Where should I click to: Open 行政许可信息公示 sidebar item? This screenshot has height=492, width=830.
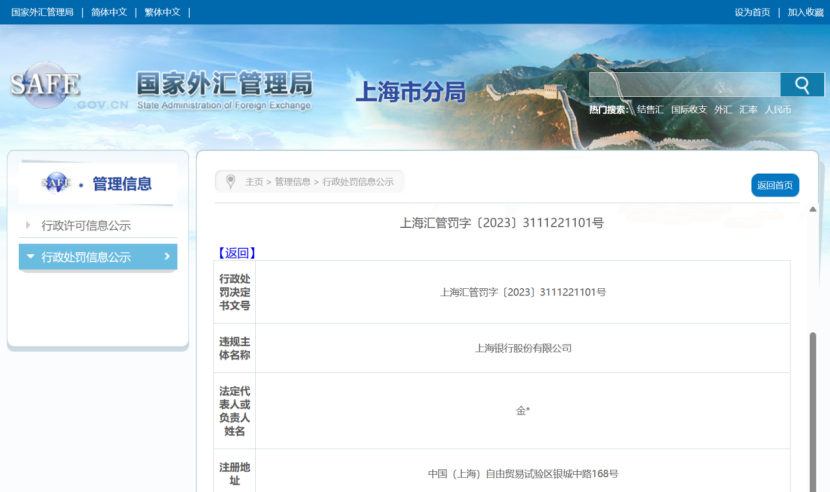click(86, 226)
